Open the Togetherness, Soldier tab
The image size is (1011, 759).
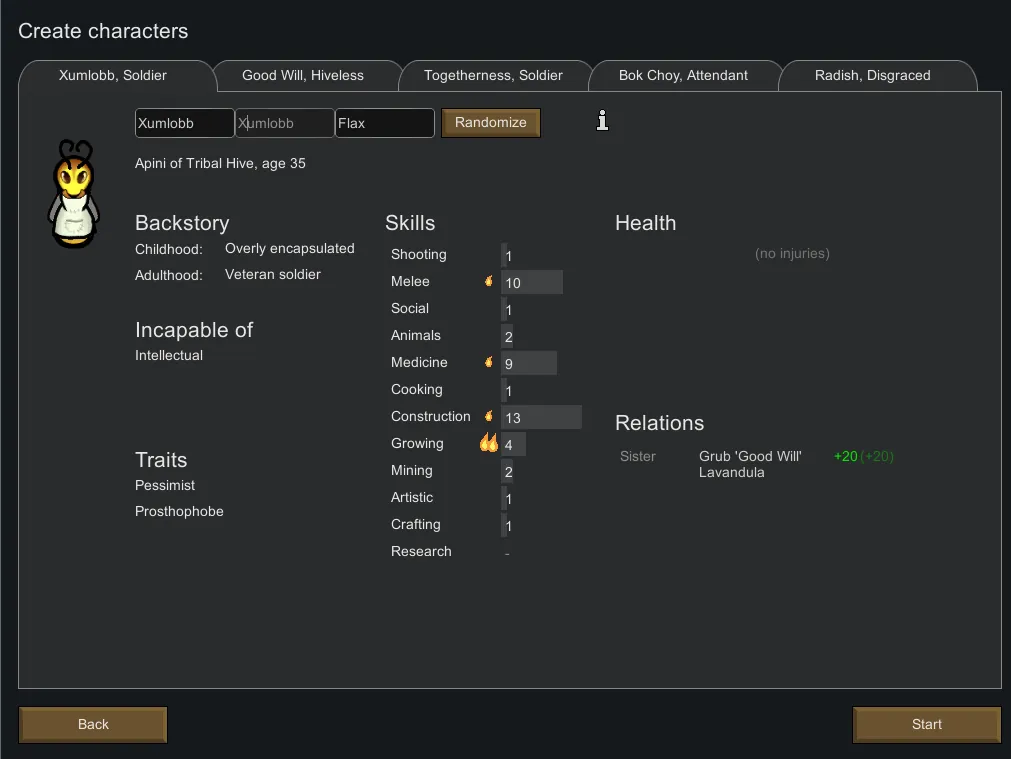[493, 76]
